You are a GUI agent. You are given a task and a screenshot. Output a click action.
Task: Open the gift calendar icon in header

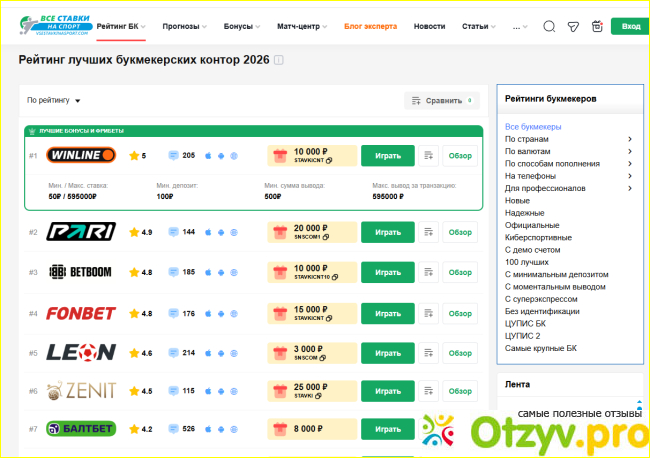point(597,26)
